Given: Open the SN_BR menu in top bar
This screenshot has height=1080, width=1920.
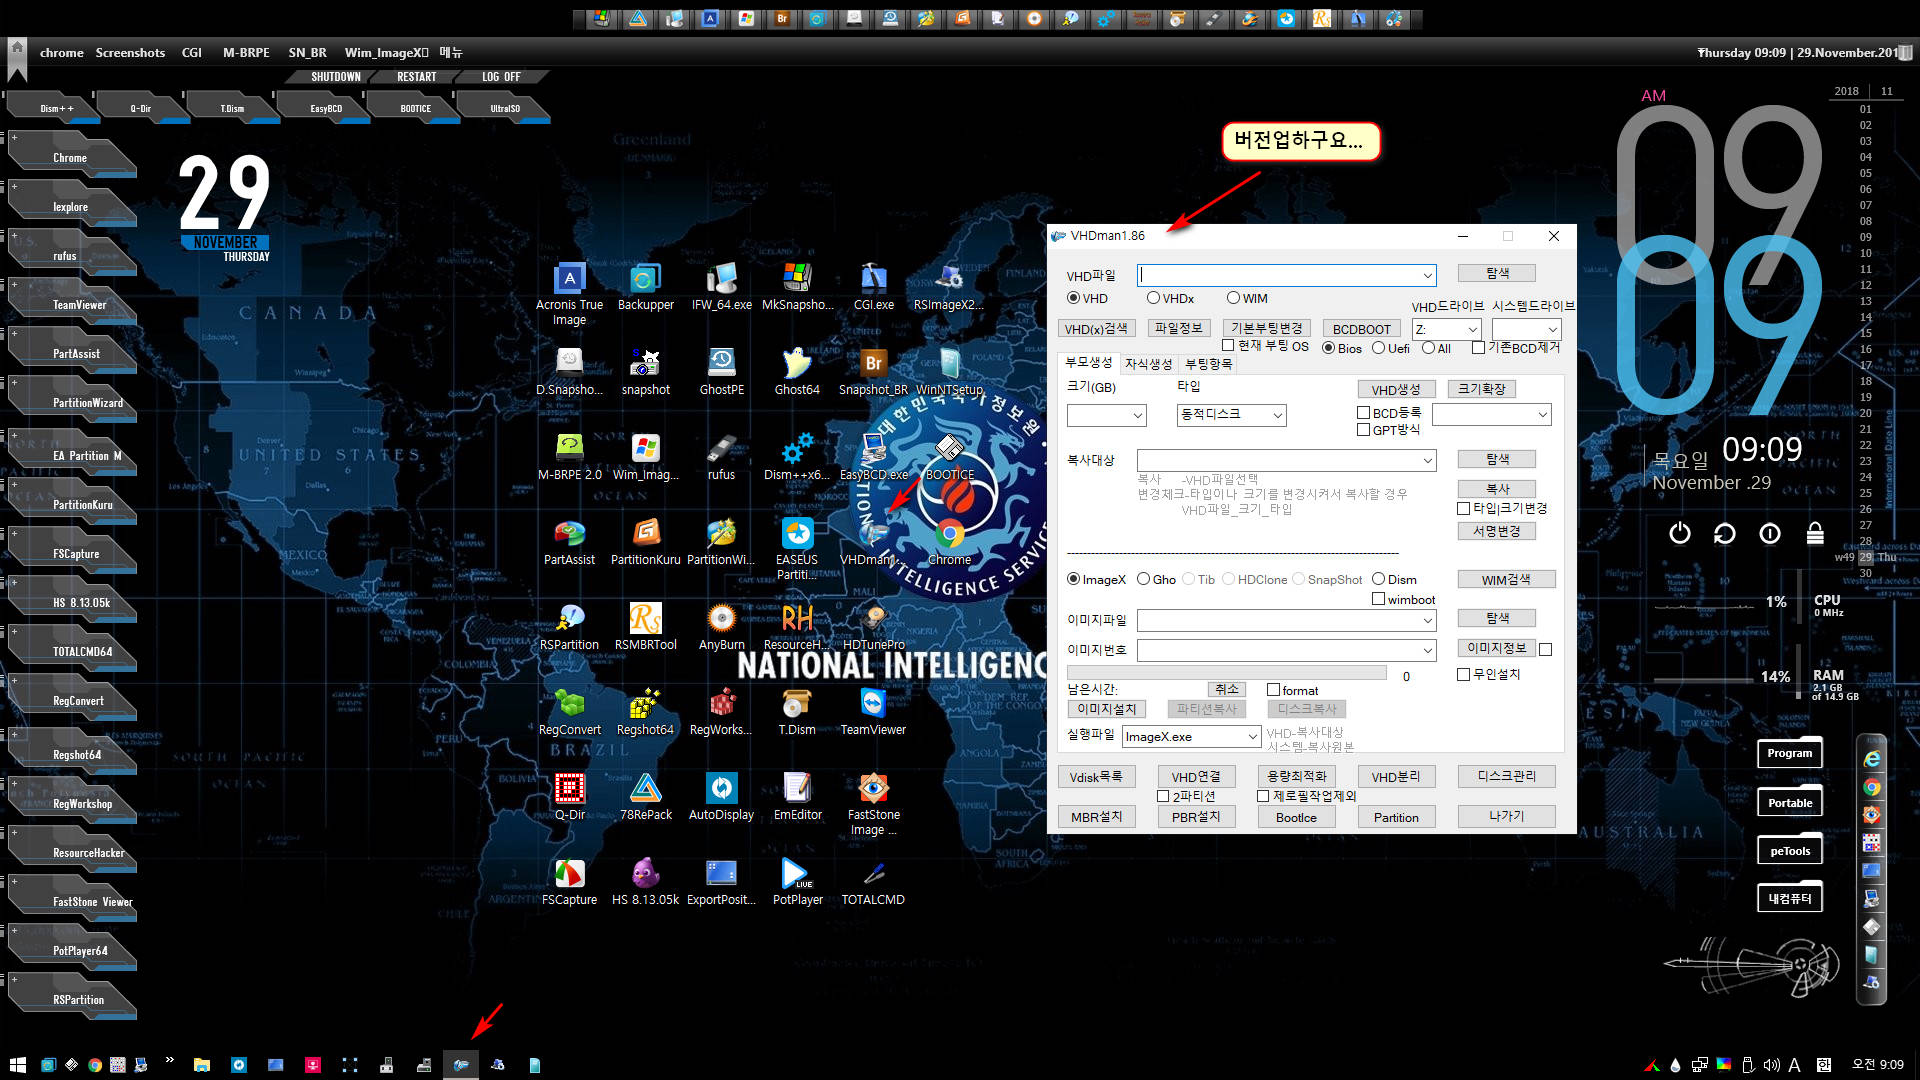Looking at the screenshot, I should coord(307,53).
